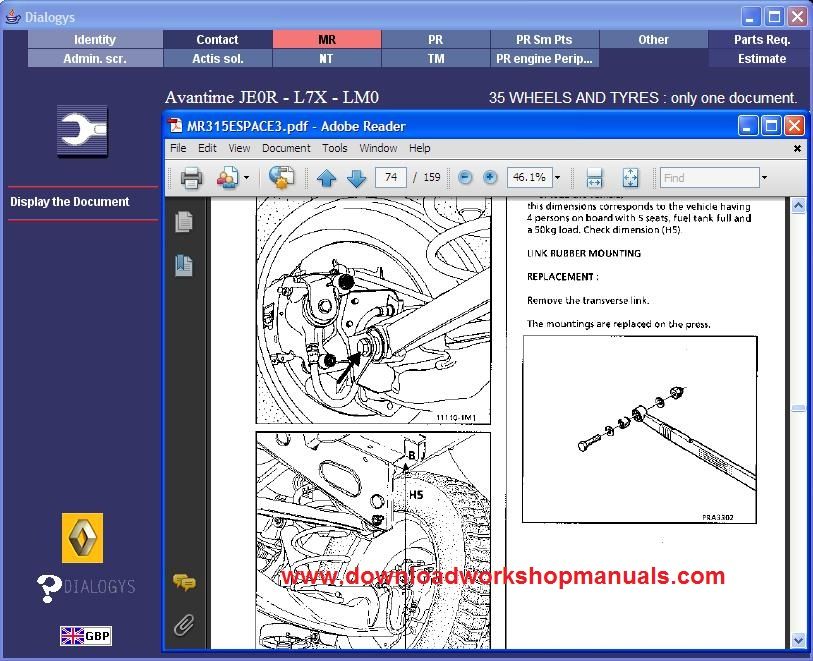Viewport: 813px width, 661px height.
Task: Select the Estimate tab
Action: coord(762,59)
